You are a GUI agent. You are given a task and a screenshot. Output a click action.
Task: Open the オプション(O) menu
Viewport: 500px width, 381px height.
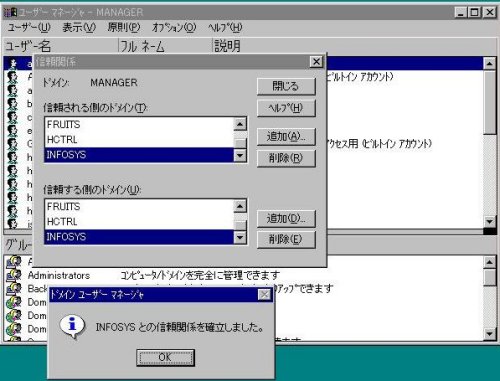[174, 28]
